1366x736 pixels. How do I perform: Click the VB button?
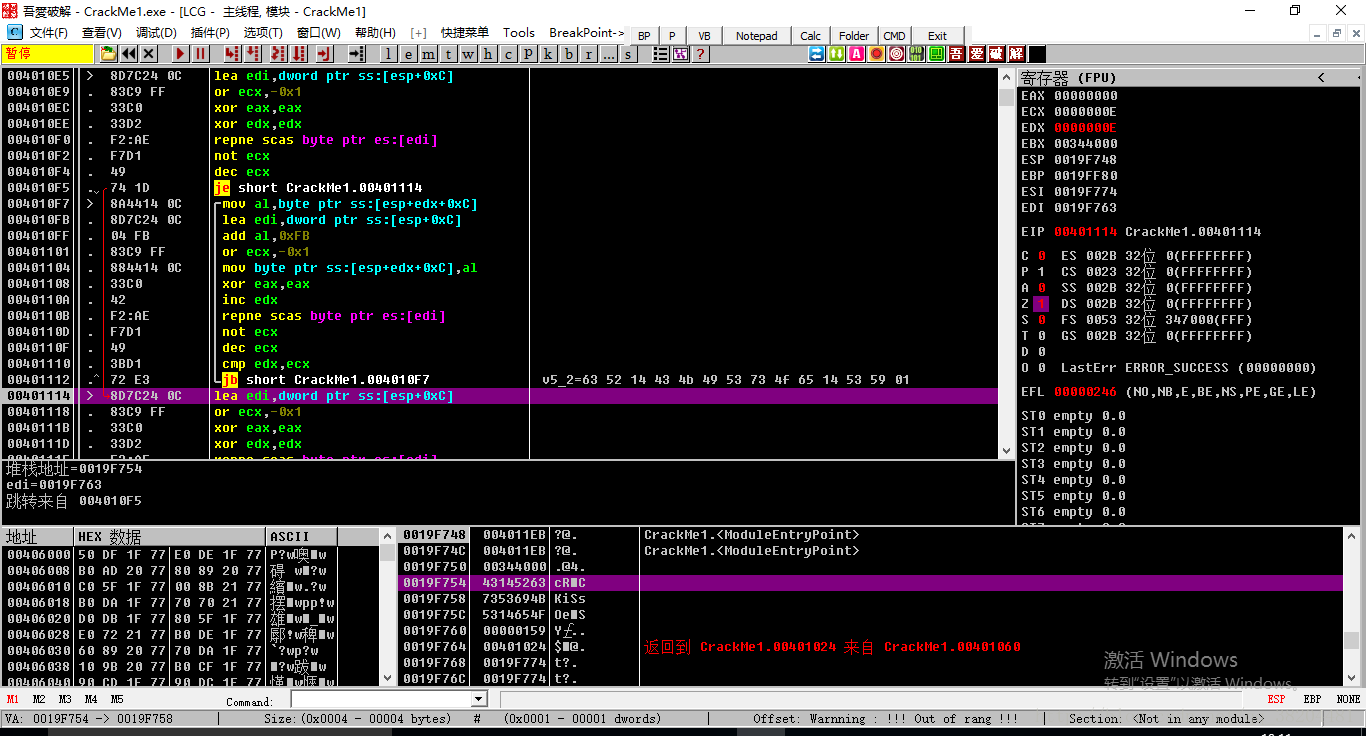[704, 36]
